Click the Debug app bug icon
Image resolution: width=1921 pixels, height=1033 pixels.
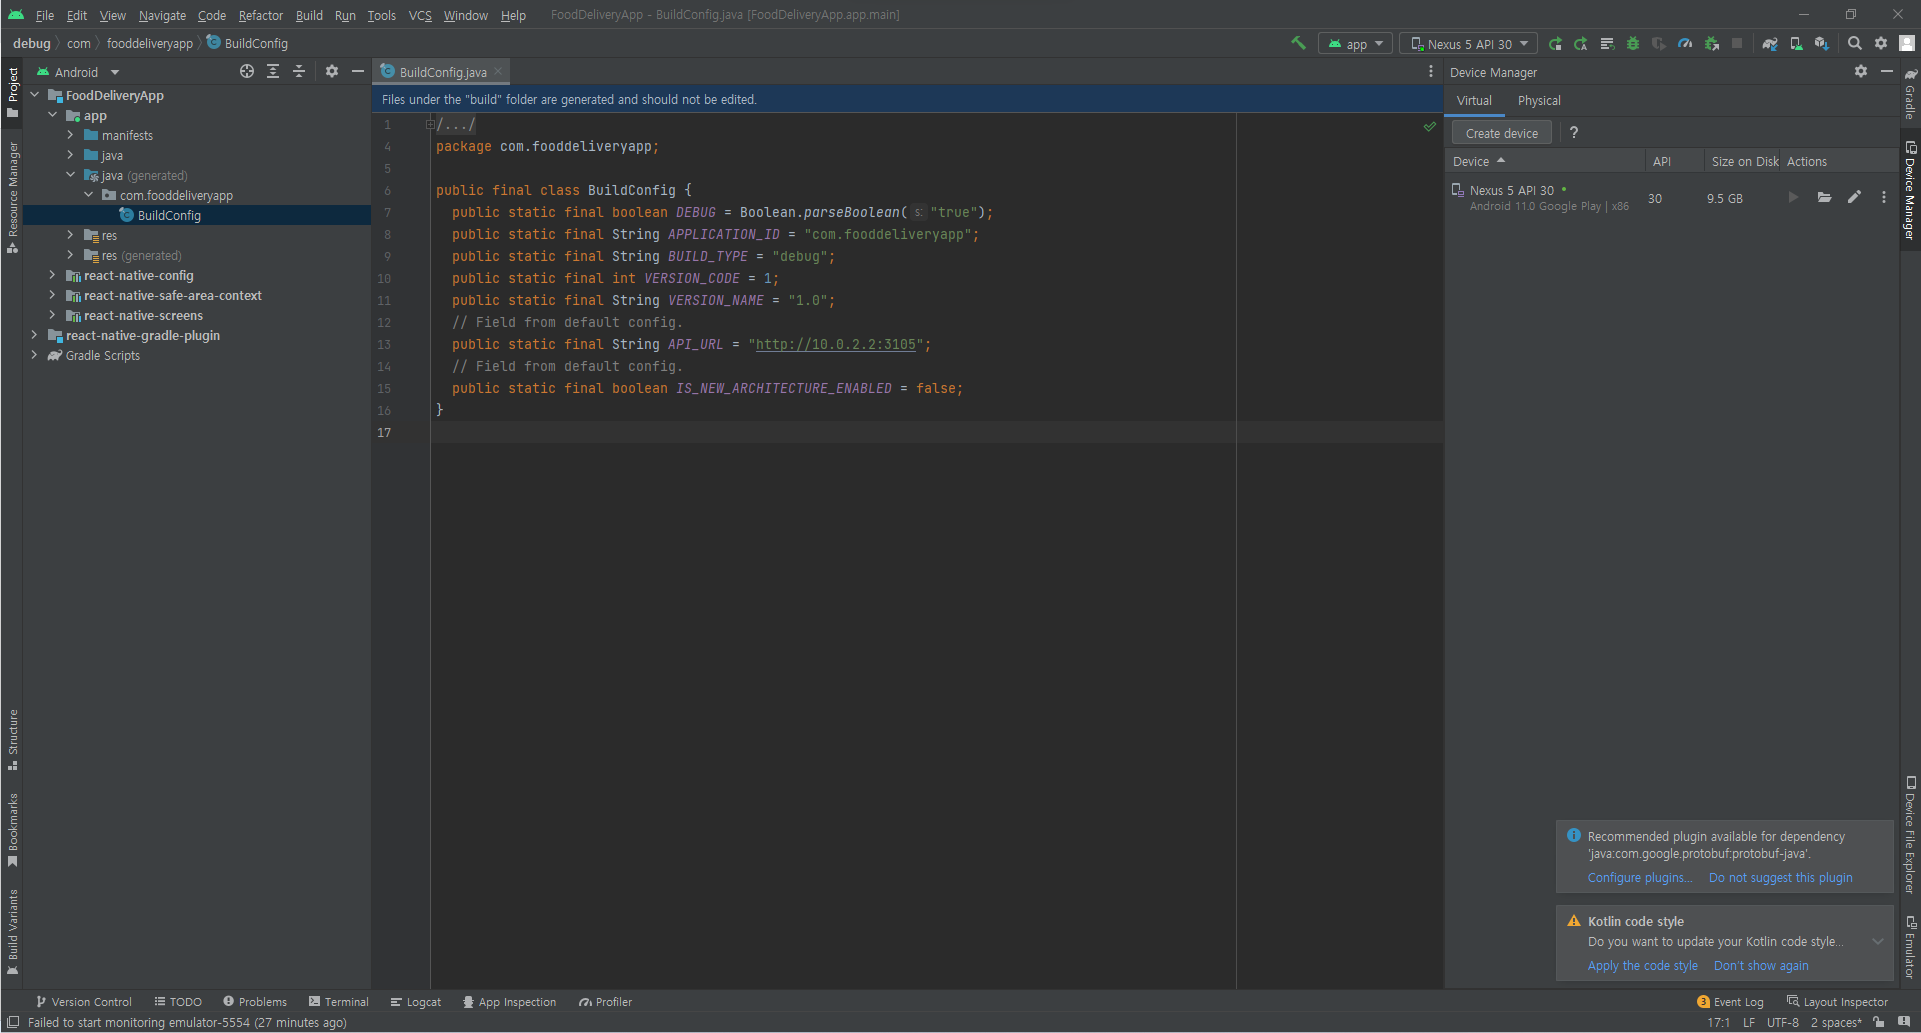click(x=1633, y=44)
